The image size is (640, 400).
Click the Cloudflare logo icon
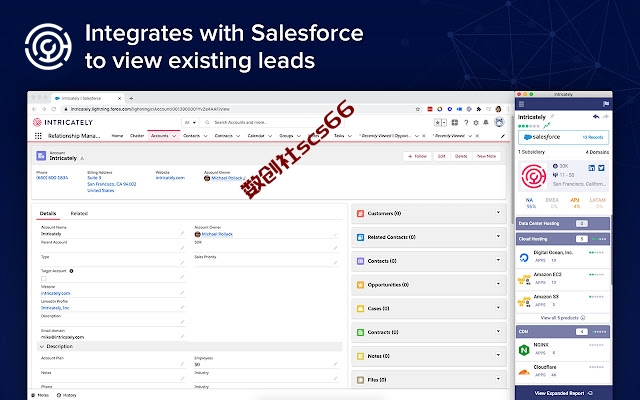click(x=524, y=372)
